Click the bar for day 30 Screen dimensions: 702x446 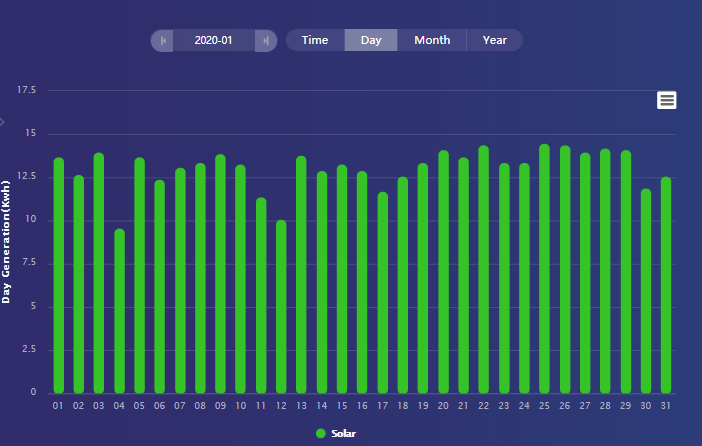coord(646,291)
